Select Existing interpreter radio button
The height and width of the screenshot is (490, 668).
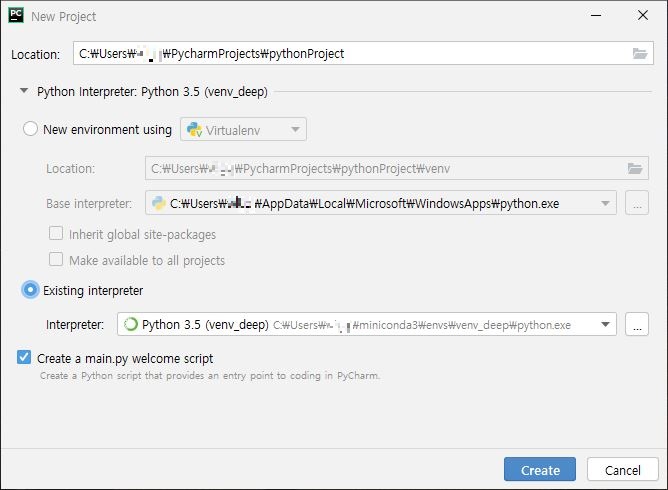tap(30, 290)
